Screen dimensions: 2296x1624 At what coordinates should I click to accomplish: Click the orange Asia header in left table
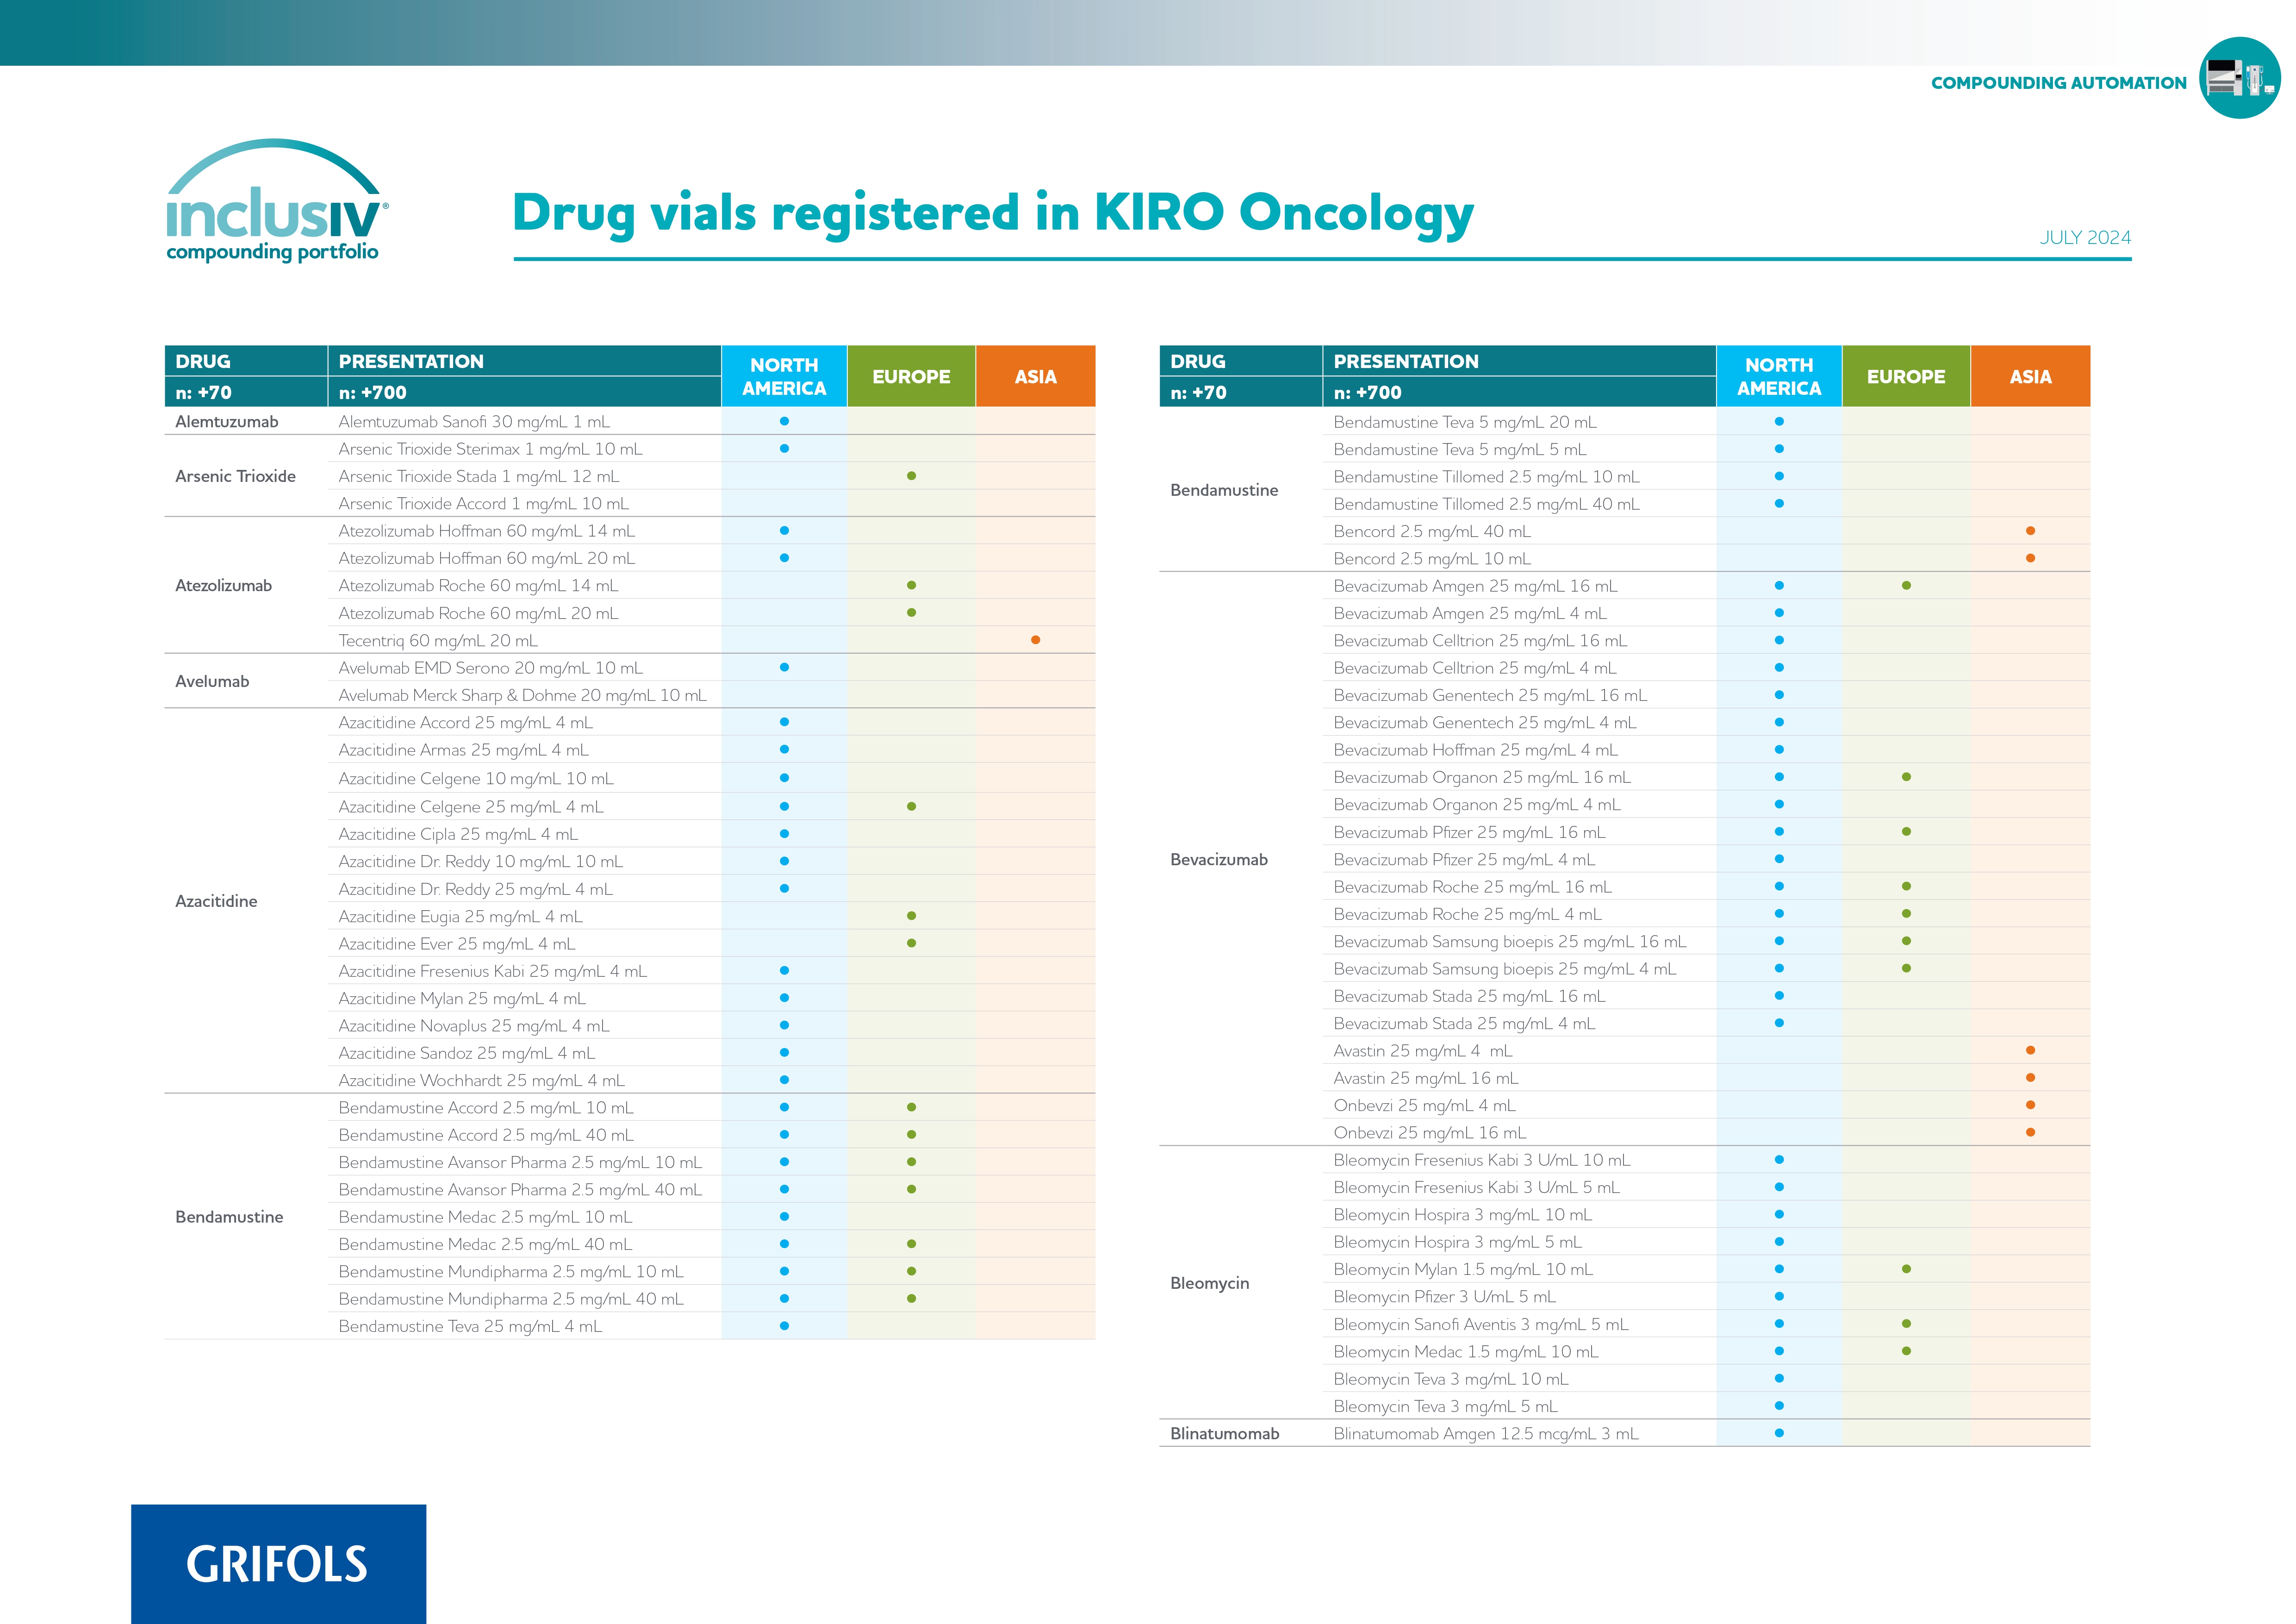coord(1035,377)
